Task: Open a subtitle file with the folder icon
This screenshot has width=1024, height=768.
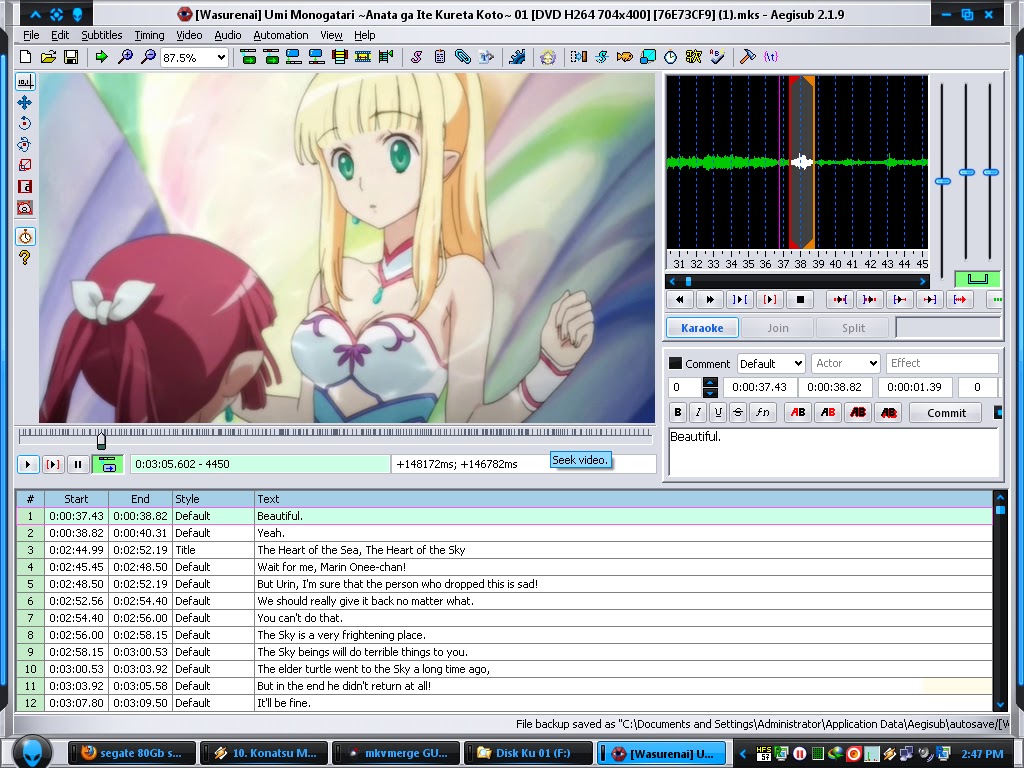Action: click(48, 57)
